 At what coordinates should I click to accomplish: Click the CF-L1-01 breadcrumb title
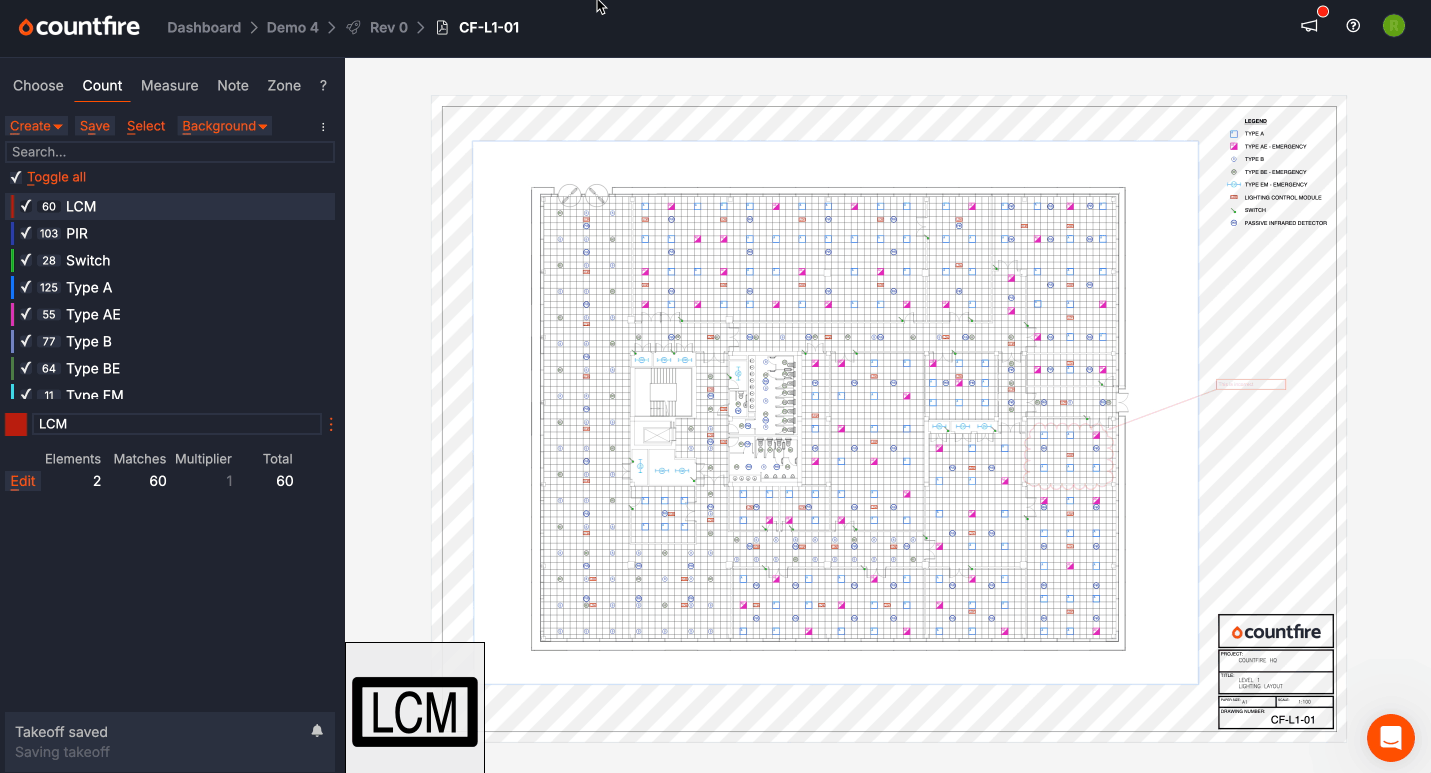[489, 27]
